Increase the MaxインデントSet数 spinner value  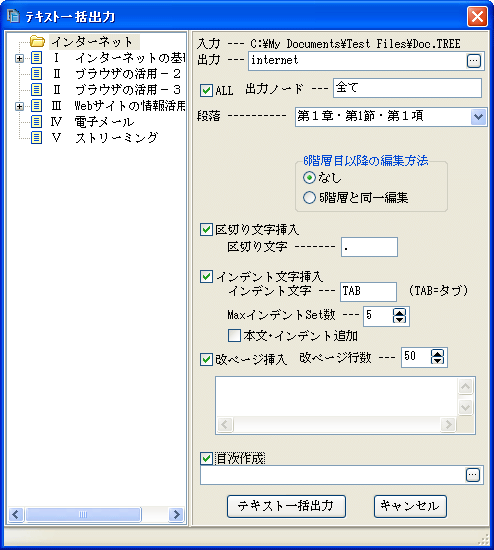[x=399, y=312]
